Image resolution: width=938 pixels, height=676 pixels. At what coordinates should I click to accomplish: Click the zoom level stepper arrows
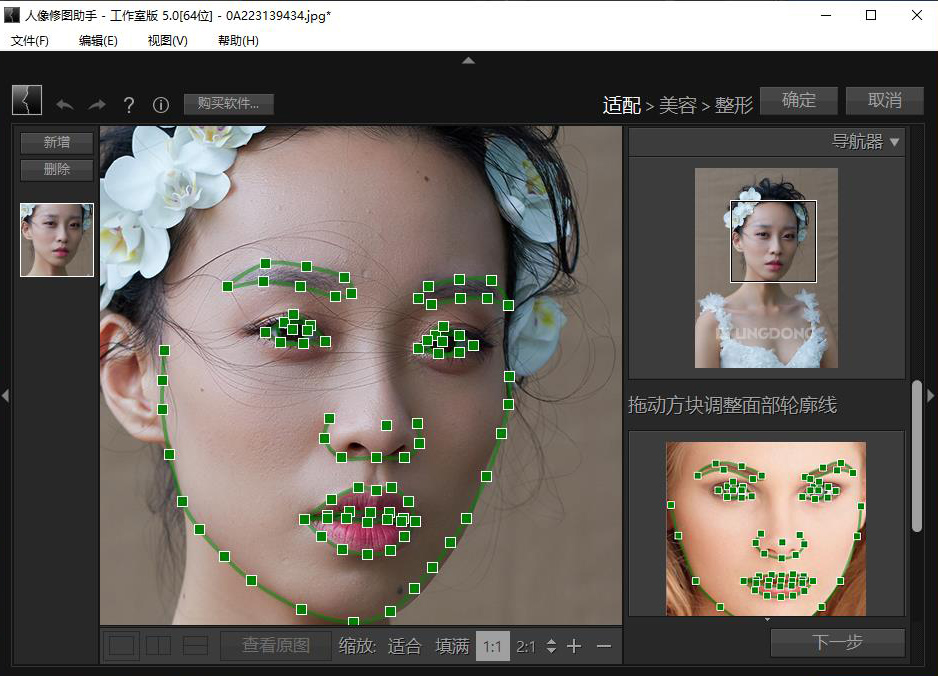tap(551, 646)
